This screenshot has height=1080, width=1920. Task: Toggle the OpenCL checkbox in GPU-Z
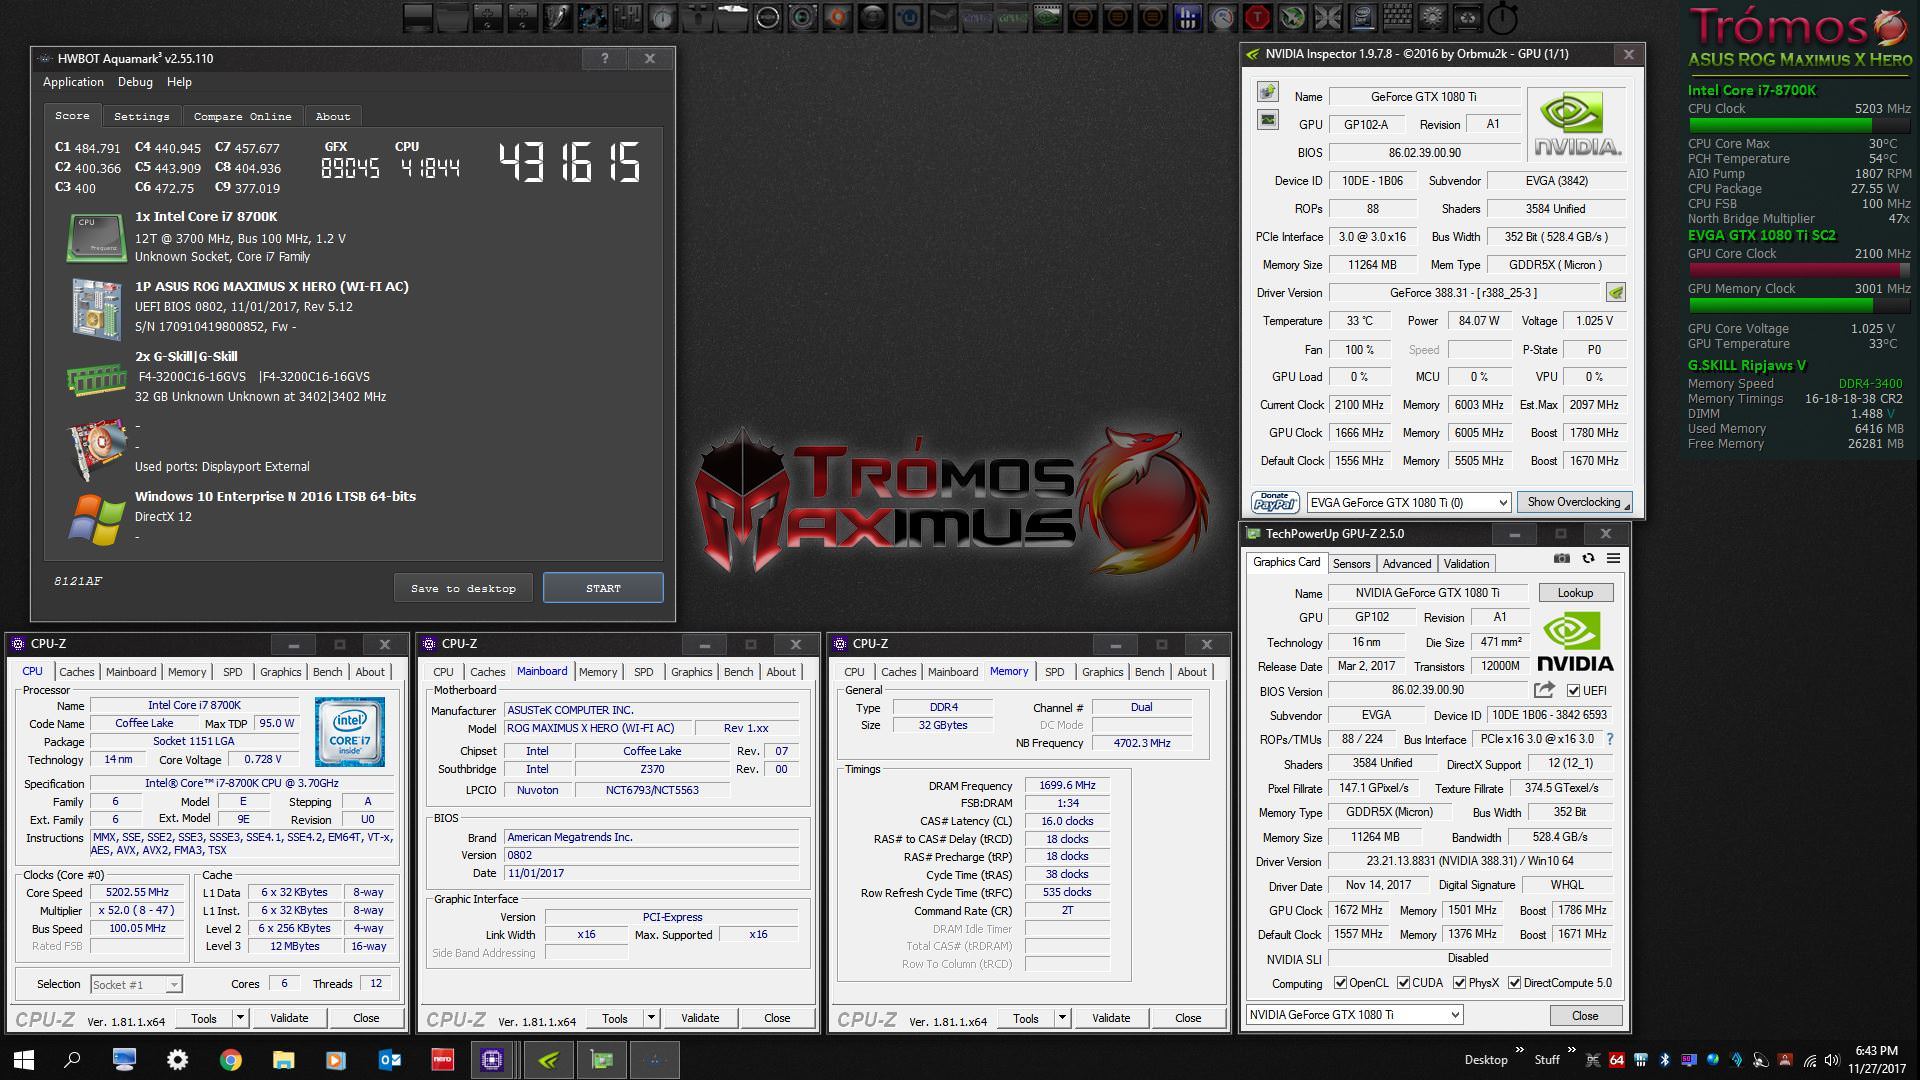point(1341,983)
